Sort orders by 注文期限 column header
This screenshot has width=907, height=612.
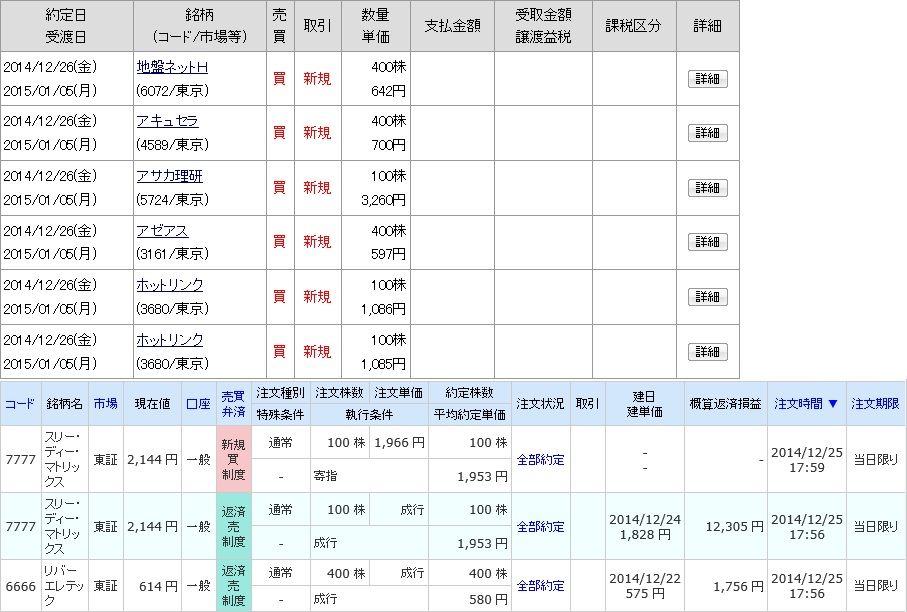tap(876, 404)
